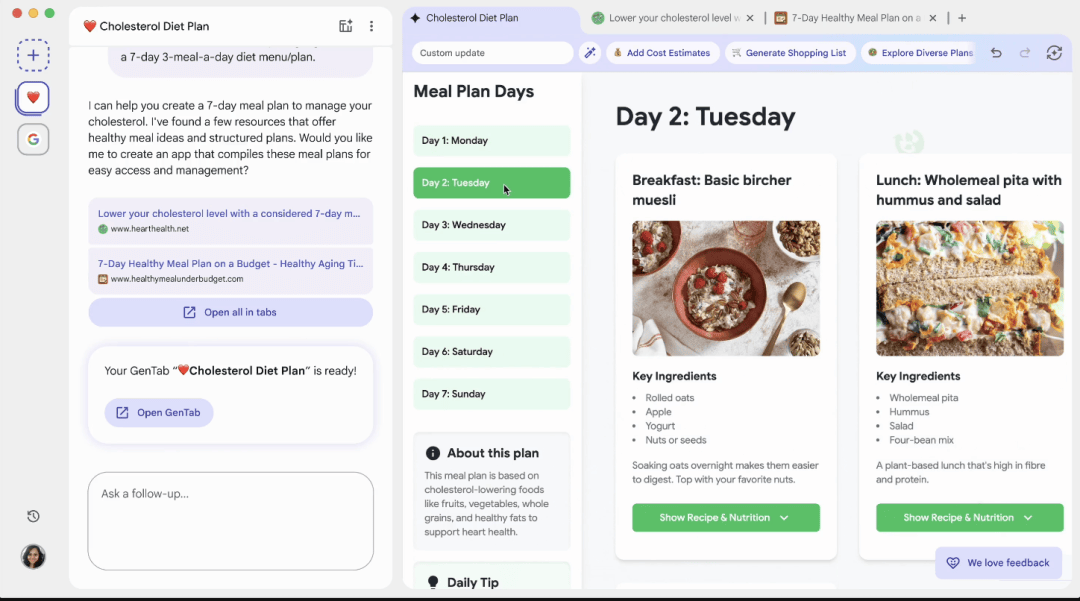Click the GenTab sparkle layout icon in chat header
Viewport: 1080px width, 601px height.
coord(346,26)
